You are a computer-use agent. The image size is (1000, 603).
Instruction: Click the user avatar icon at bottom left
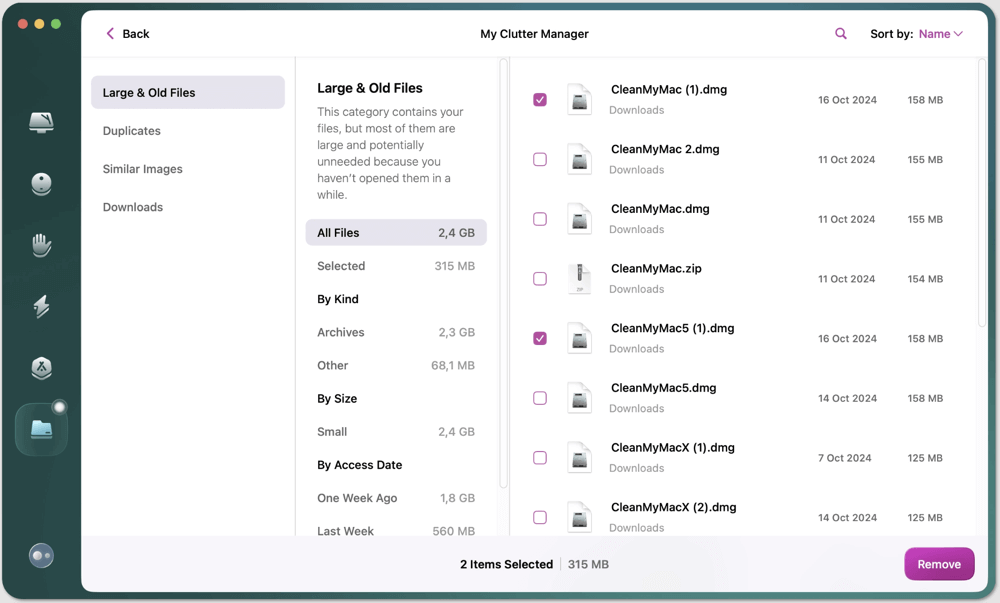pos(40,555)
